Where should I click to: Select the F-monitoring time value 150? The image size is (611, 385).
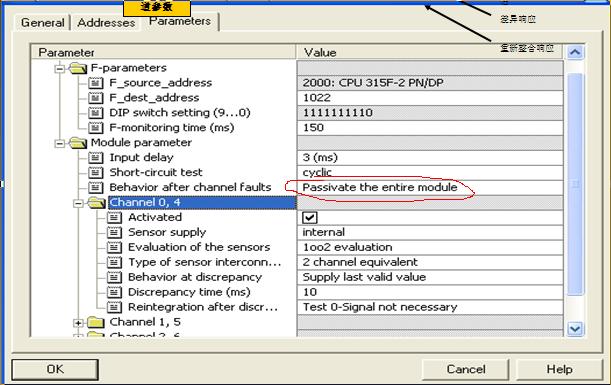point(430,128)
